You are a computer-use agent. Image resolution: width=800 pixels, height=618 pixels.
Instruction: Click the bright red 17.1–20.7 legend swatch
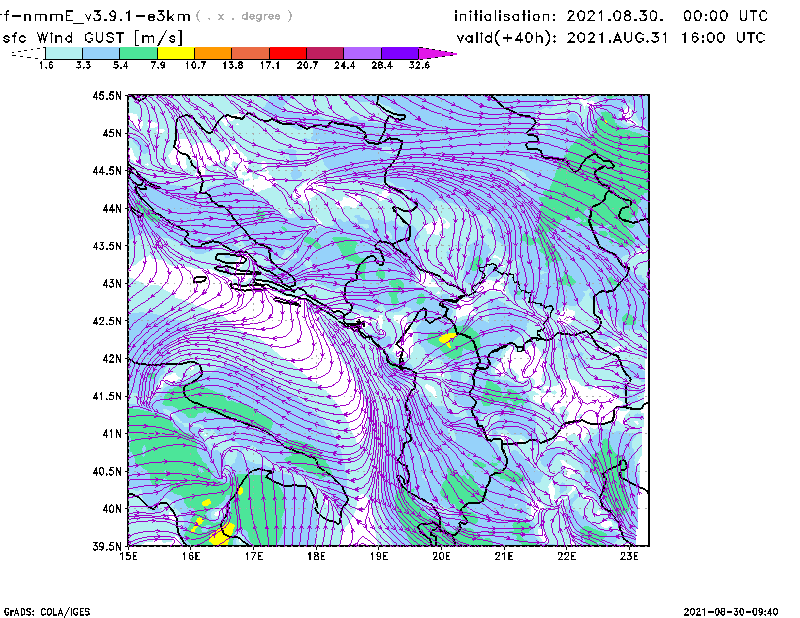[288, 53]
